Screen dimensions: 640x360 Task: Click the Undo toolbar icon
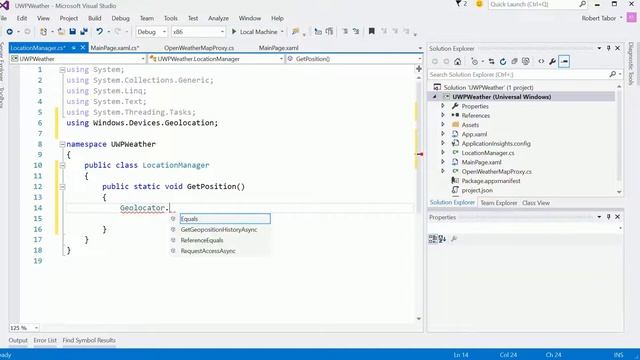99,31
